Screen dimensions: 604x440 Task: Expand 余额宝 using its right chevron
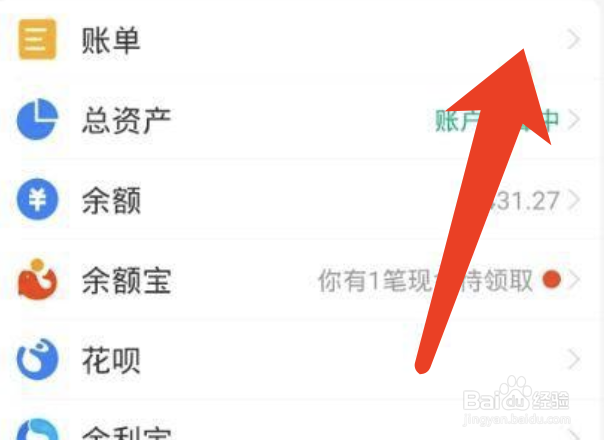(x=574, y=280)
